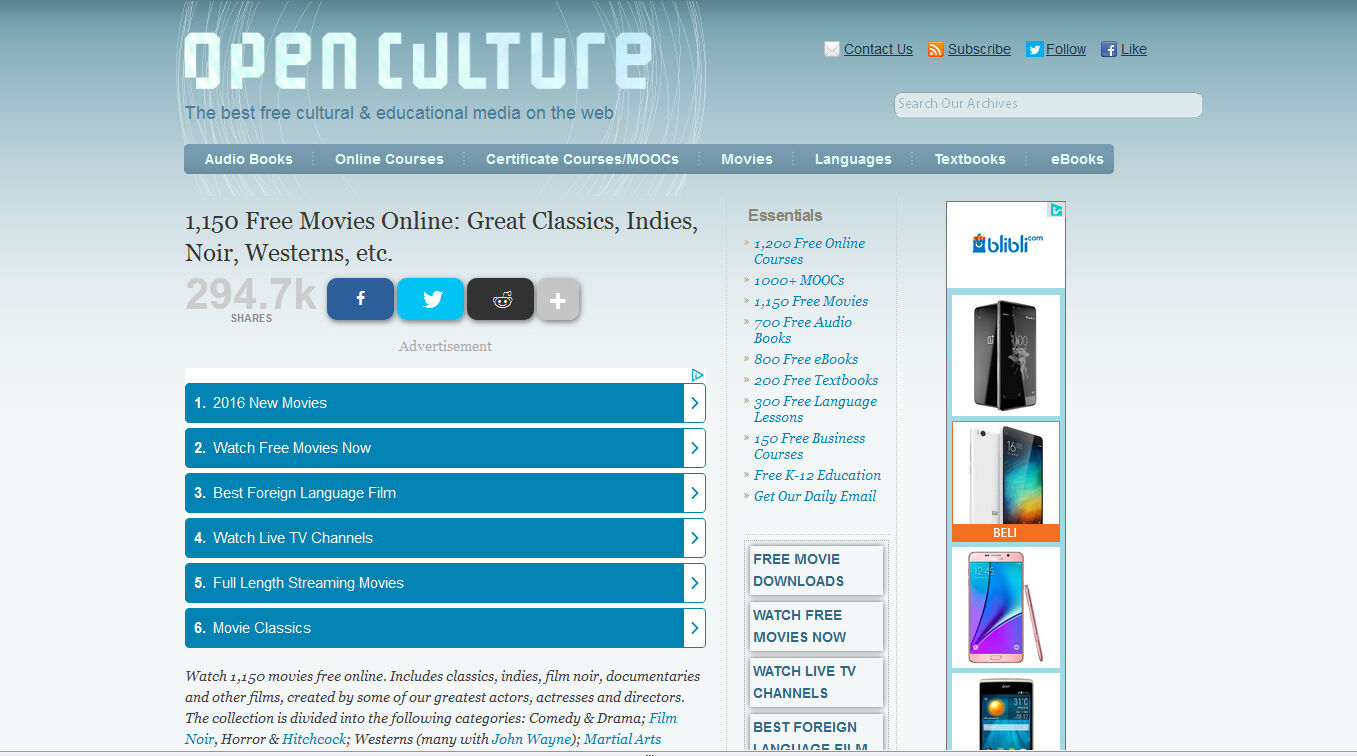Click Movie Classics ad row
Image resolution: width=1357 pixels, height=756 pixels.
tap(445, 628)
